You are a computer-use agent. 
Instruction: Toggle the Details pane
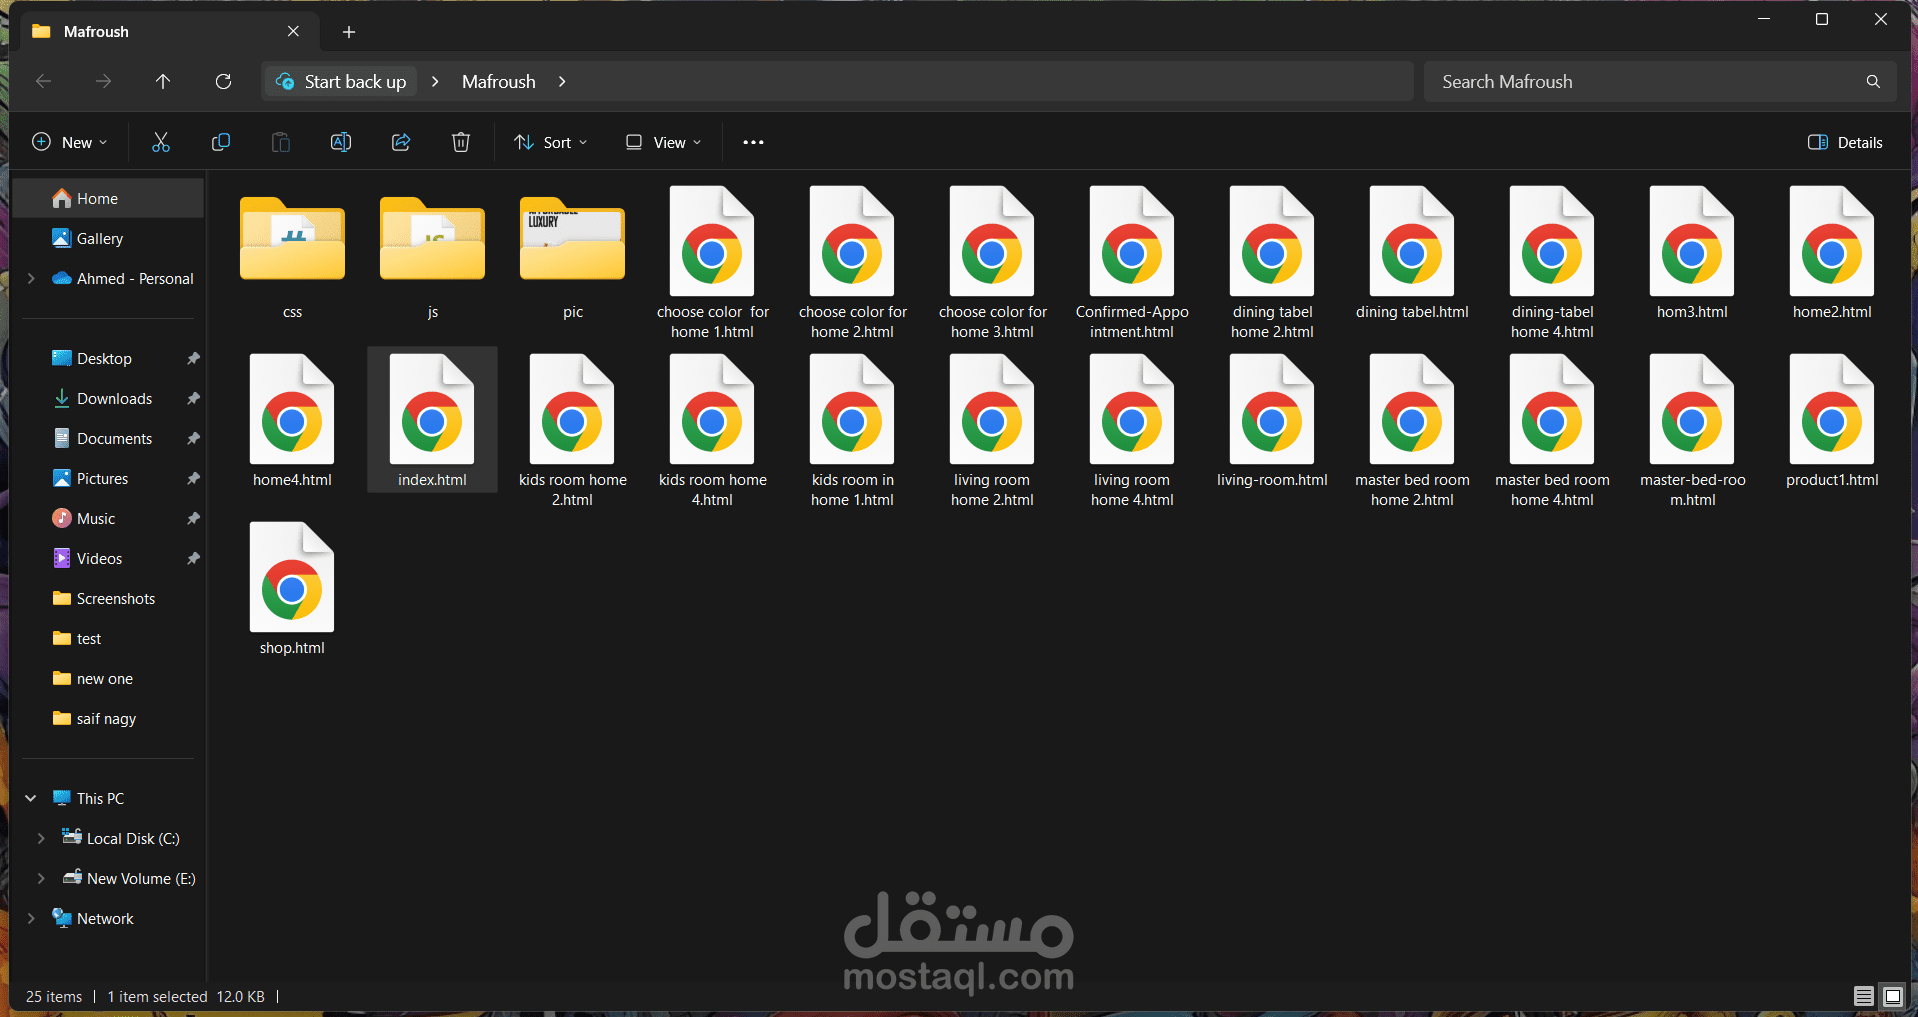pos(1846,142)
